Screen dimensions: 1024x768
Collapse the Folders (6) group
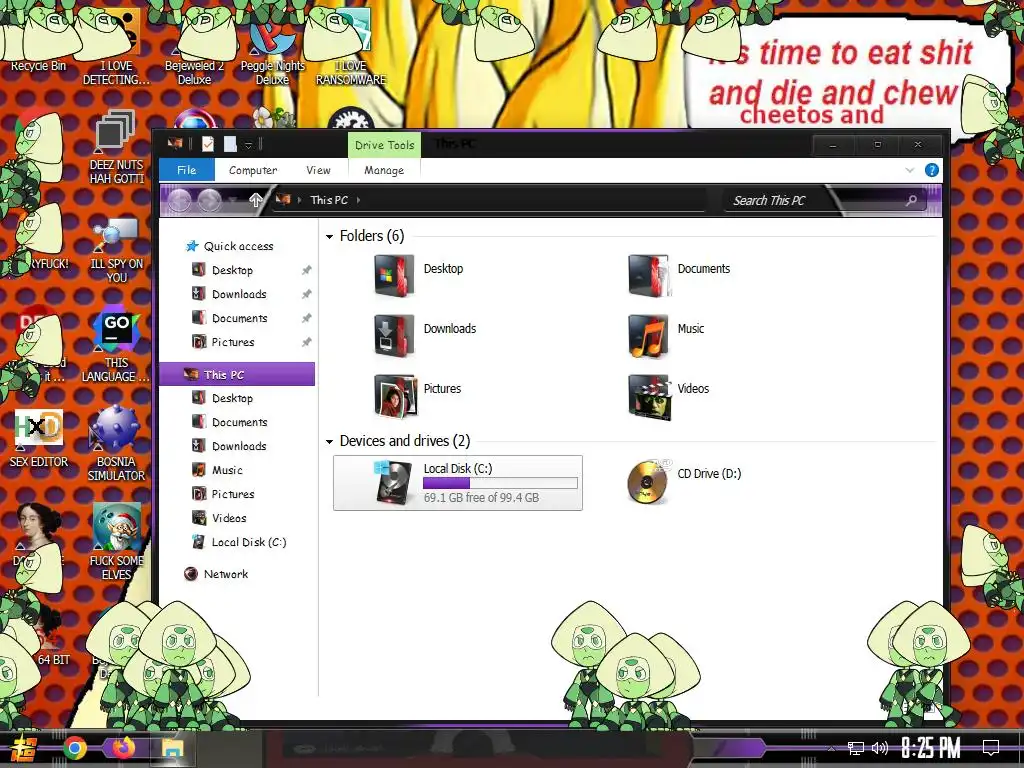click(x=329, y=236)
